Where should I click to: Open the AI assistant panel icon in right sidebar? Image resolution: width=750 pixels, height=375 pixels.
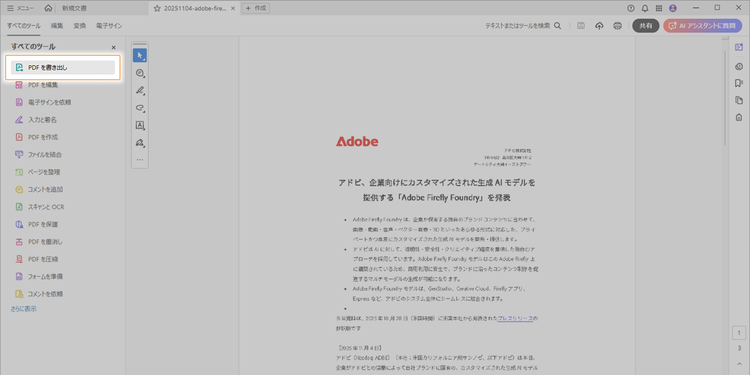pos(739,47)
